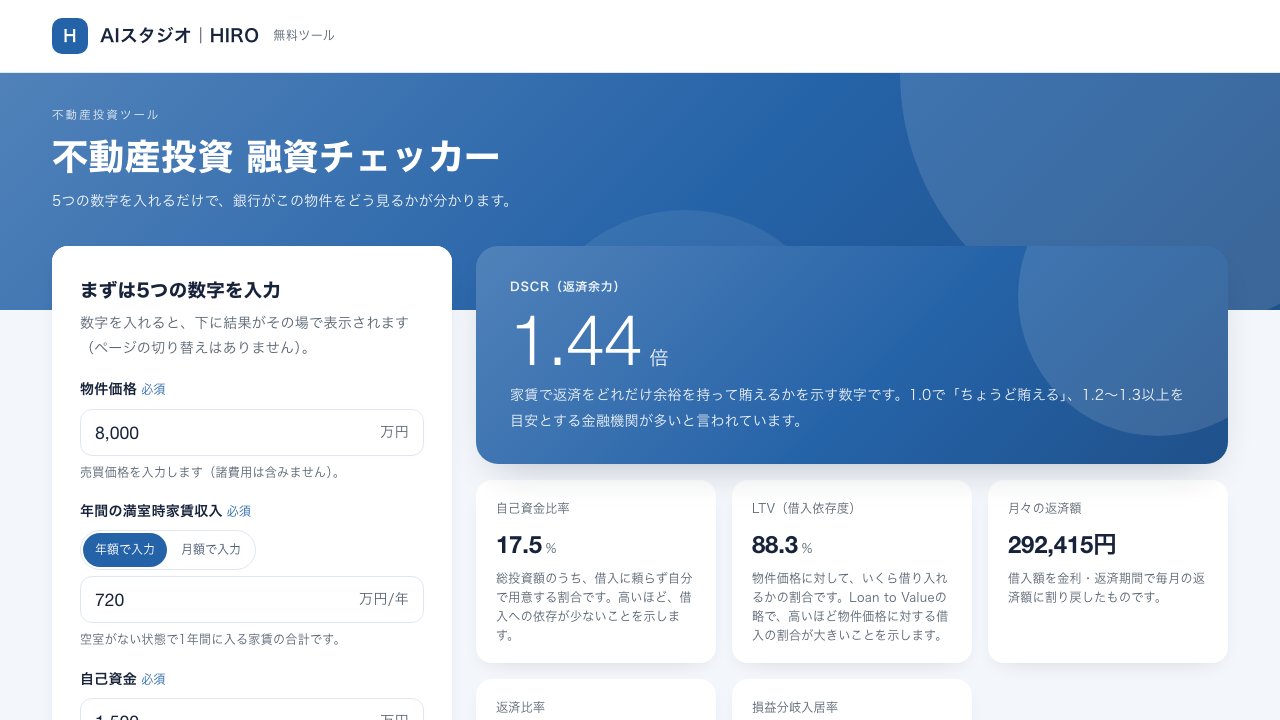Click the LTV（借入依存度） card title
Screen dimensions: 1280x720
[x=804, y=508]
